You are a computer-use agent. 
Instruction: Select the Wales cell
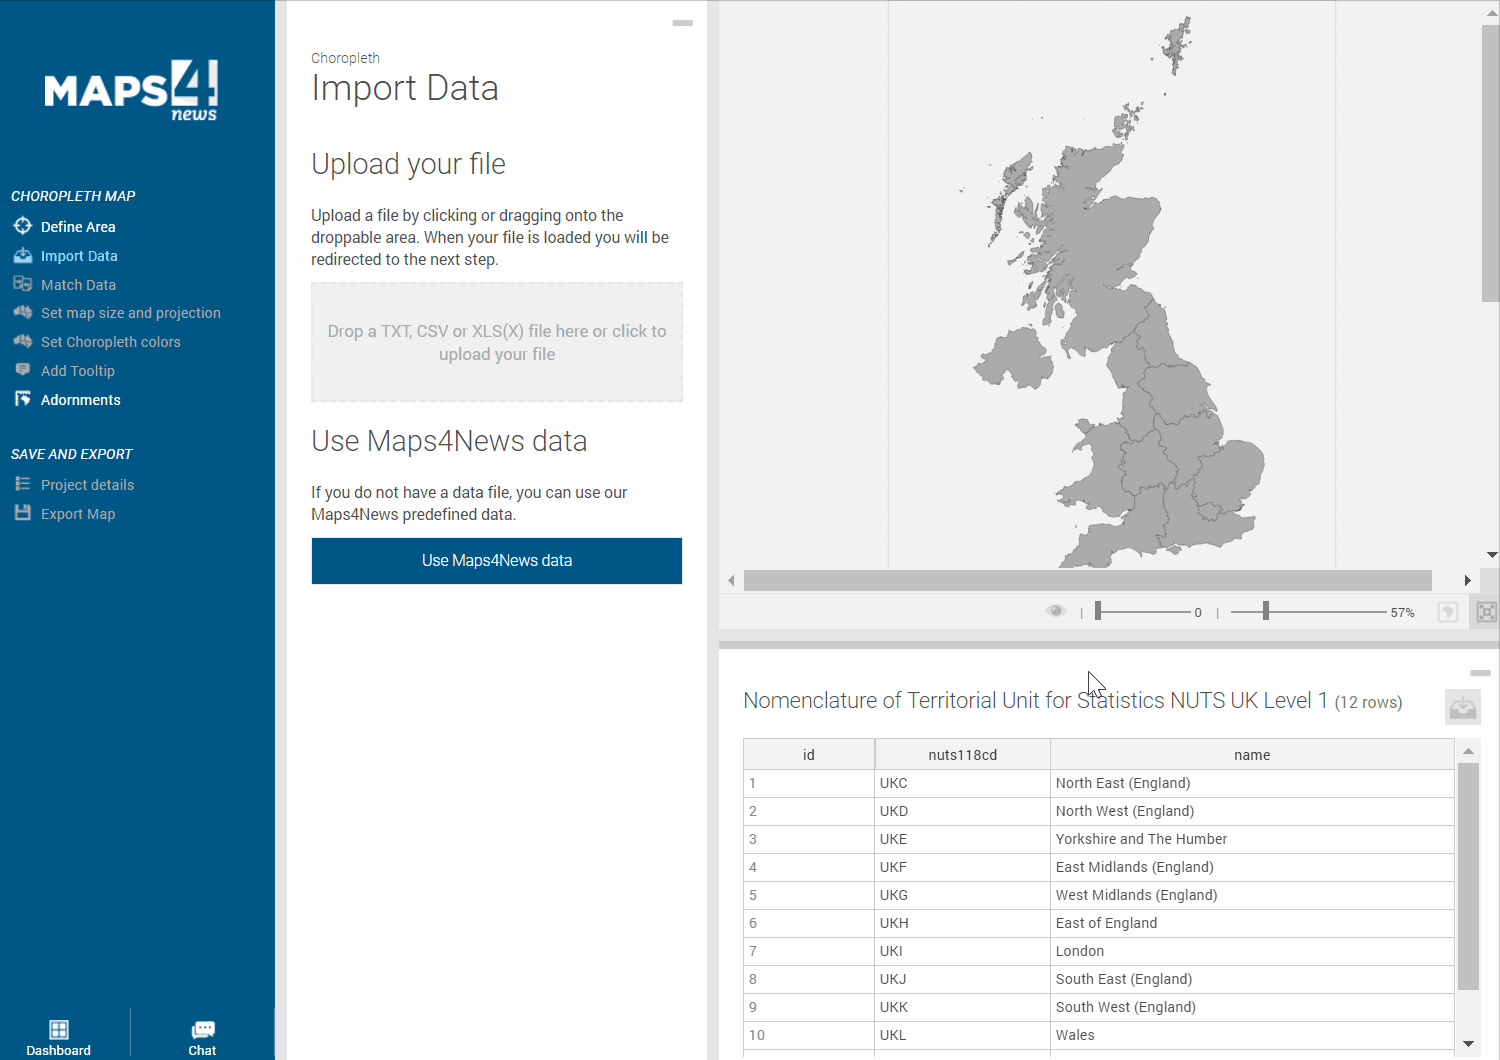point(1252,1035)
